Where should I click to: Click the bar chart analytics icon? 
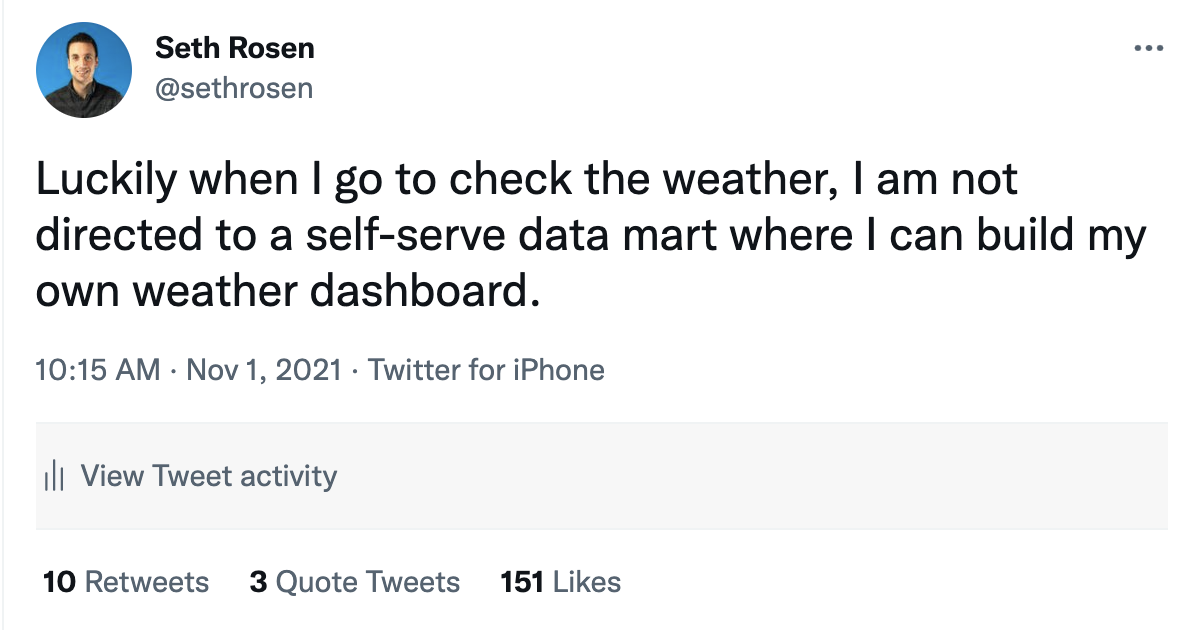54,476
